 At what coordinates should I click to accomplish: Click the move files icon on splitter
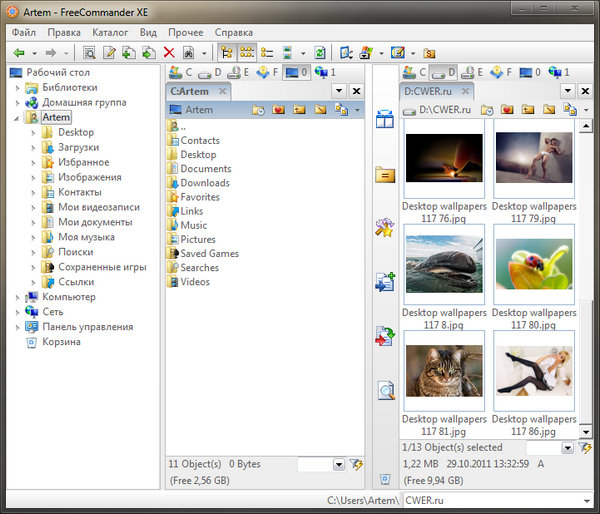385,337
